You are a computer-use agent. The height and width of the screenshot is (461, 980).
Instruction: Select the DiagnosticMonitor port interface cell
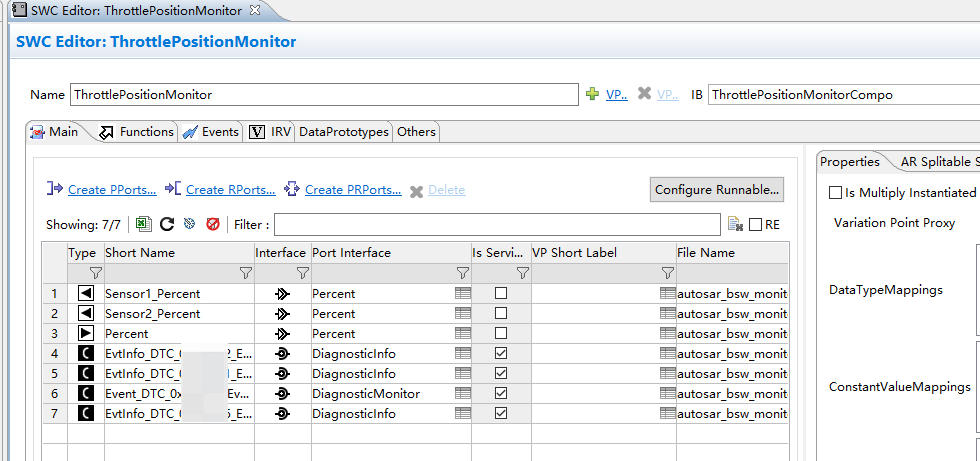coord(391,393)
